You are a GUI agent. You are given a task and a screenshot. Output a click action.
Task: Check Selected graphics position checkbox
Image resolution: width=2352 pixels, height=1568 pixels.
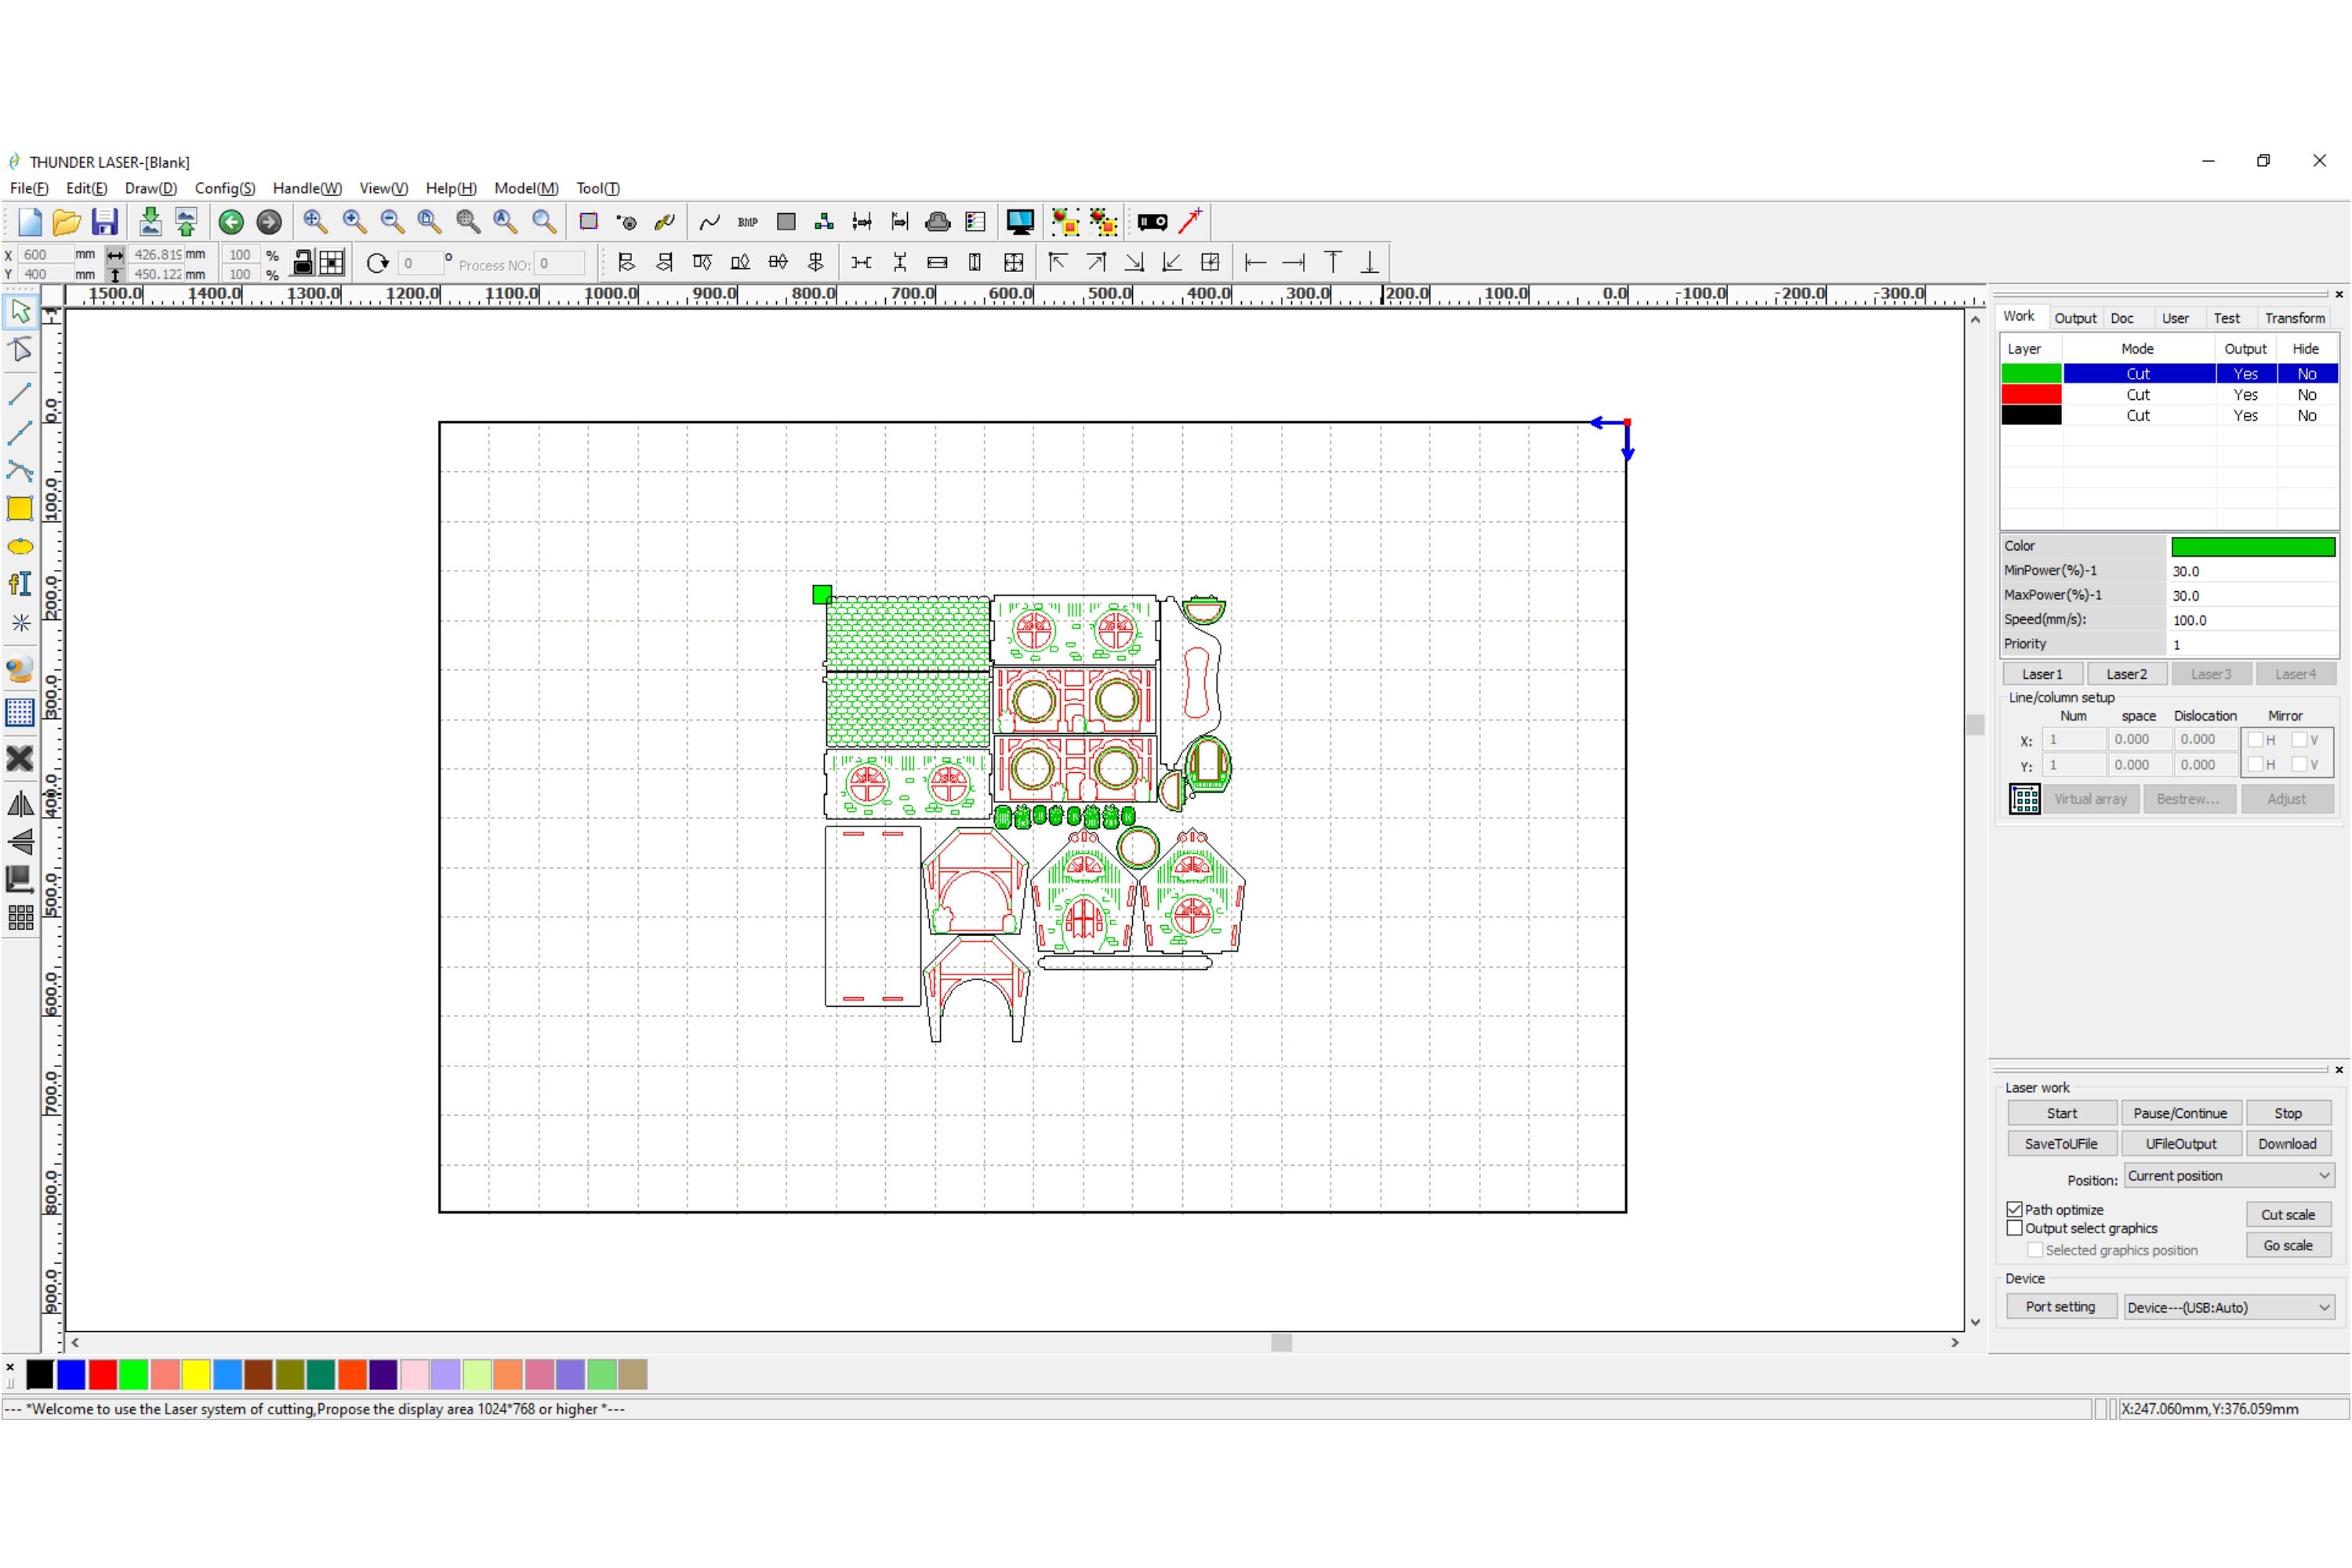click(x=2035, y=1250)
